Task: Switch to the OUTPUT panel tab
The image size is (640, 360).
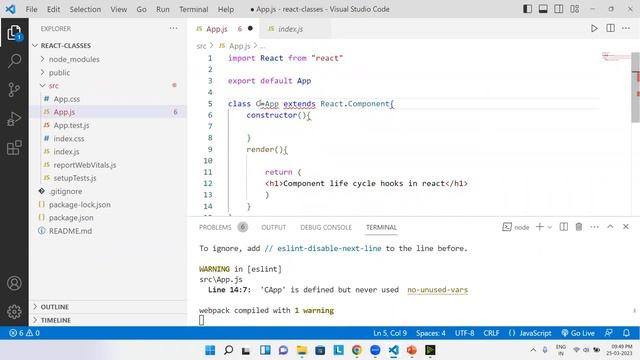Action: (x=273, y=227)
